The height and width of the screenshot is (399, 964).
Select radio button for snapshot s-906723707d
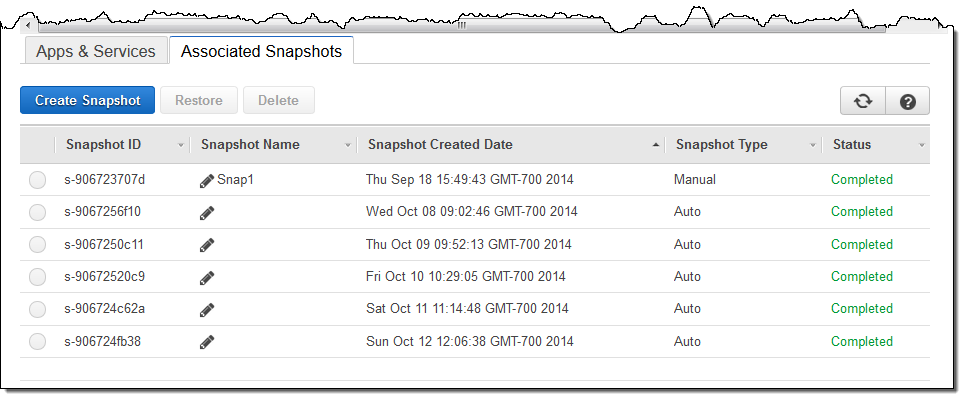[38, 180]
